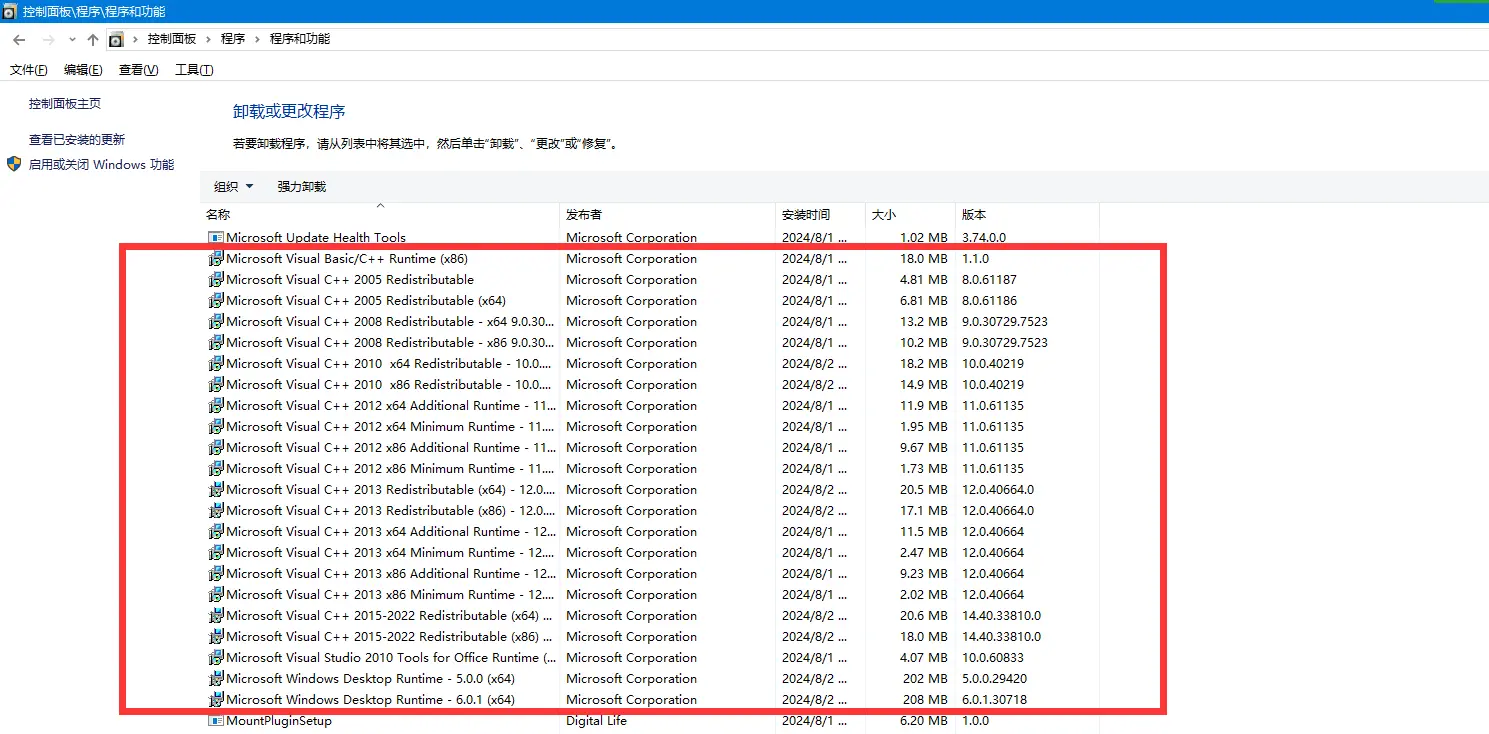Click the Back navigation arrow
1489x734 pixels.
(x=19, y=39)
